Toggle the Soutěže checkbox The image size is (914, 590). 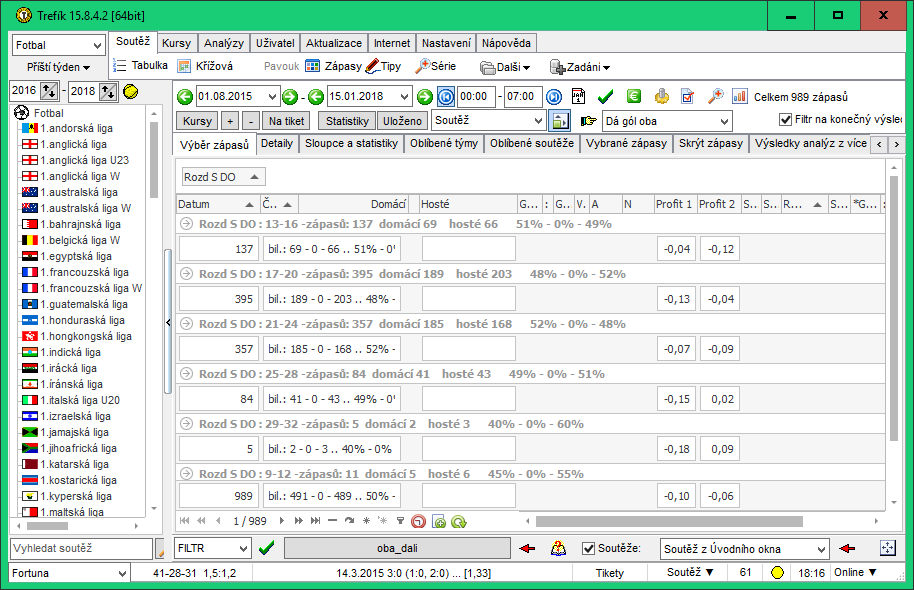tap(589, 548)
